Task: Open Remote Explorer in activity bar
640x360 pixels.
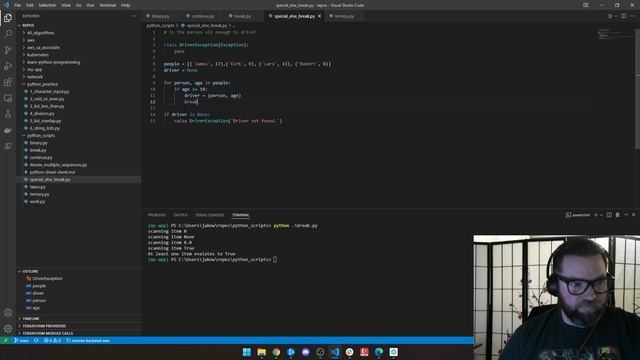Action: pos(8,98)
